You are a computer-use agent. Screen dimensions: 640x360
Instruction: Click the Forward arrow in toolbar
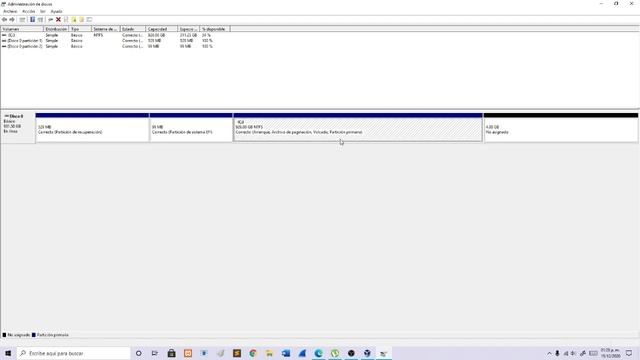click(x=12, y=20)
